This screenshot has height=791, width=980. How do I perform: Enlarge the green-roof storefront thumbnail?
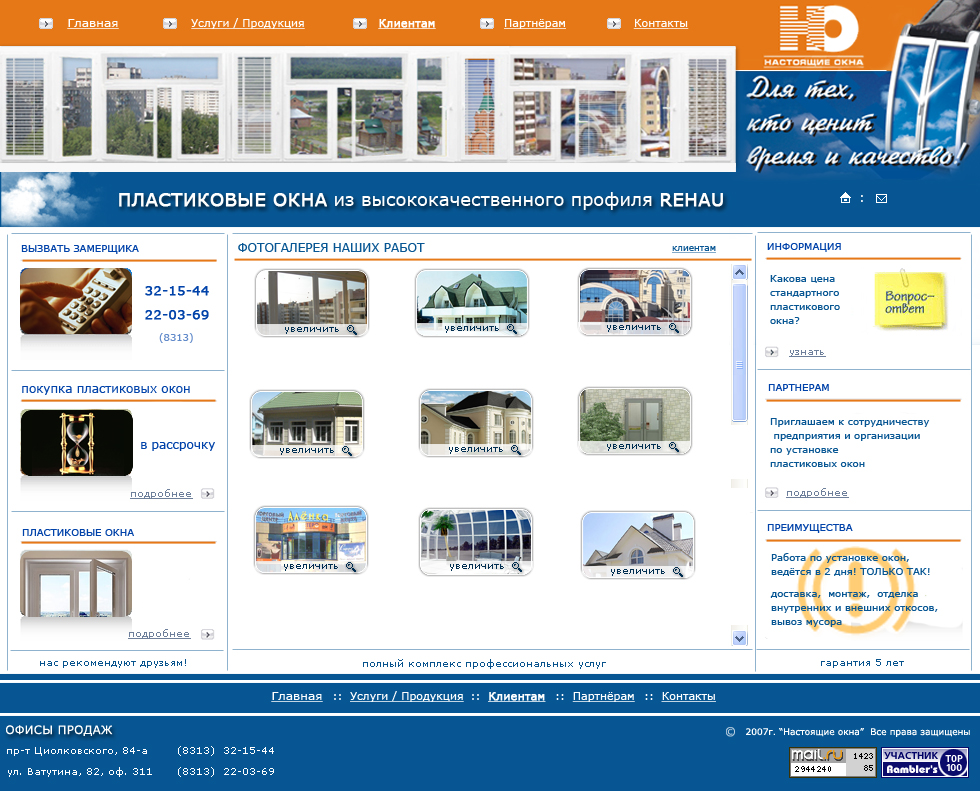(x=307, y=424)
